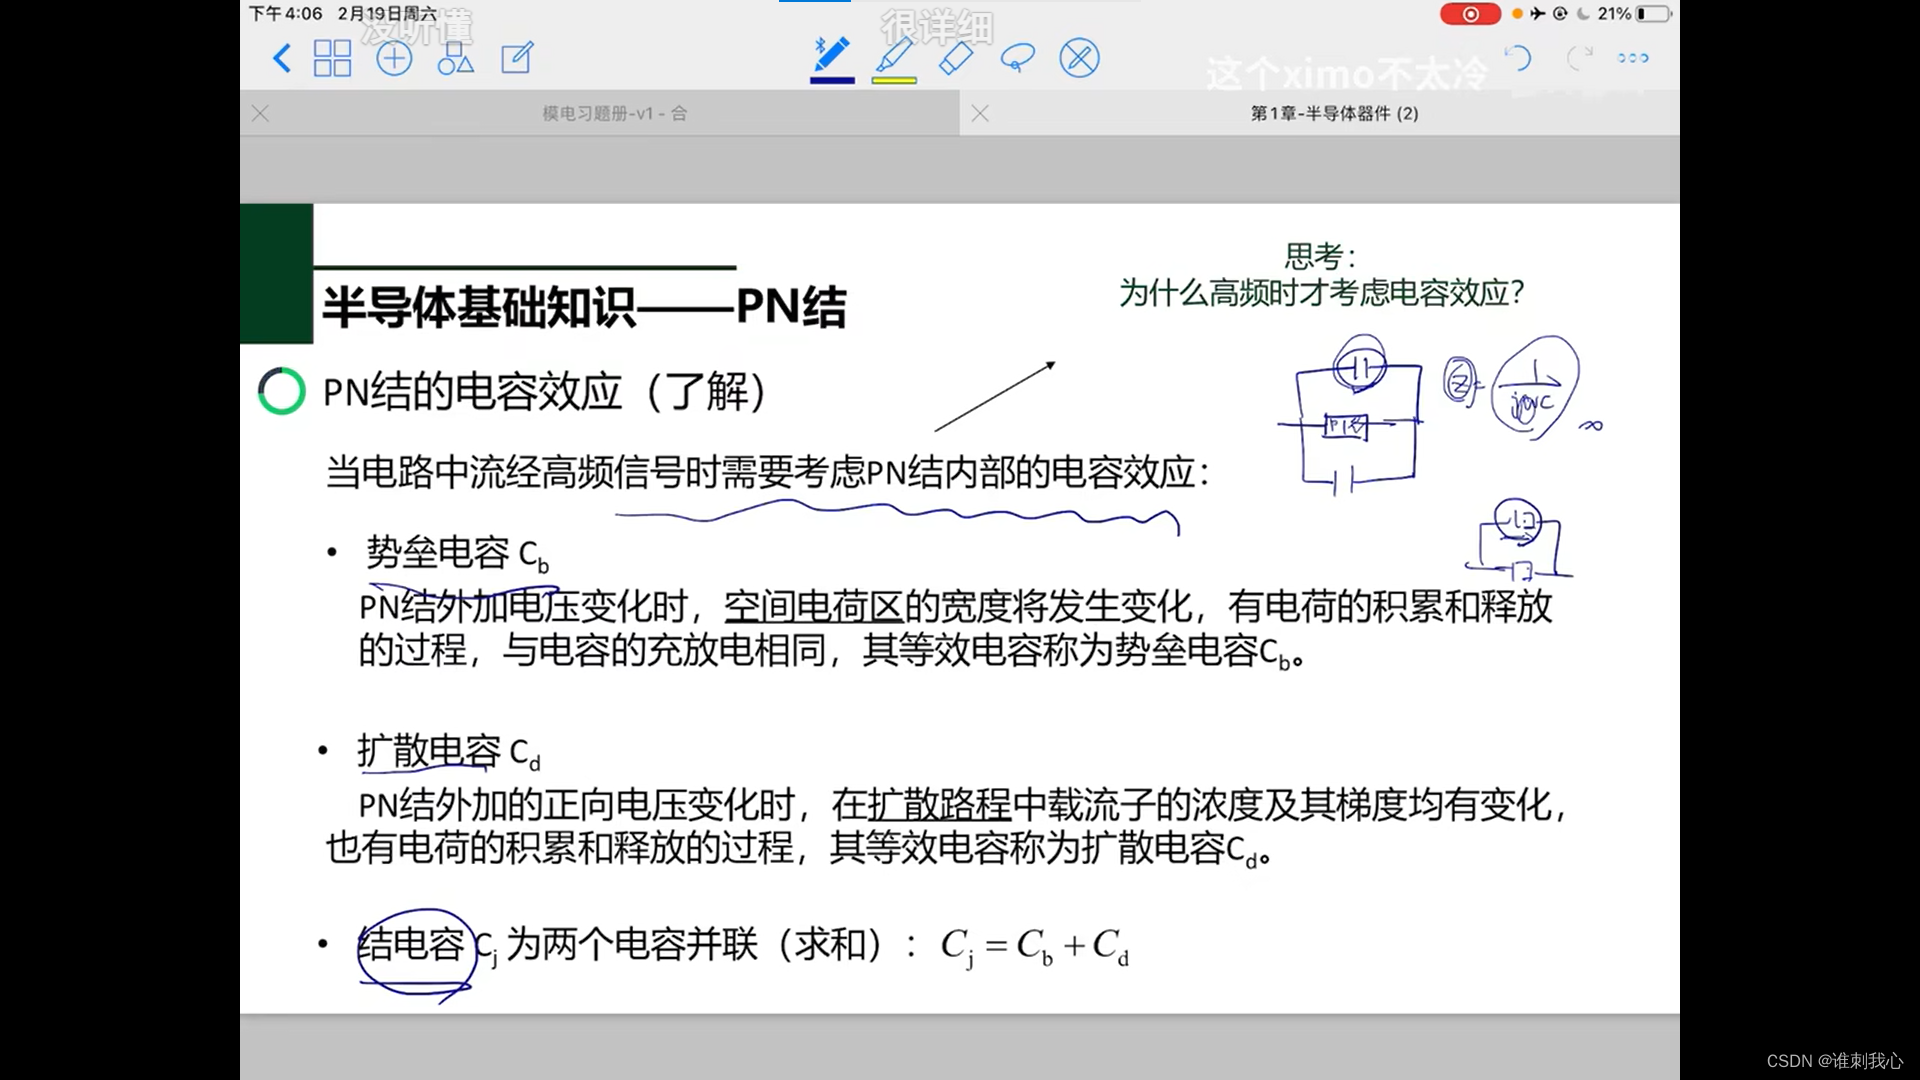Tap the edit note pencil-square icon
1920x1080 pixels.
517,58
